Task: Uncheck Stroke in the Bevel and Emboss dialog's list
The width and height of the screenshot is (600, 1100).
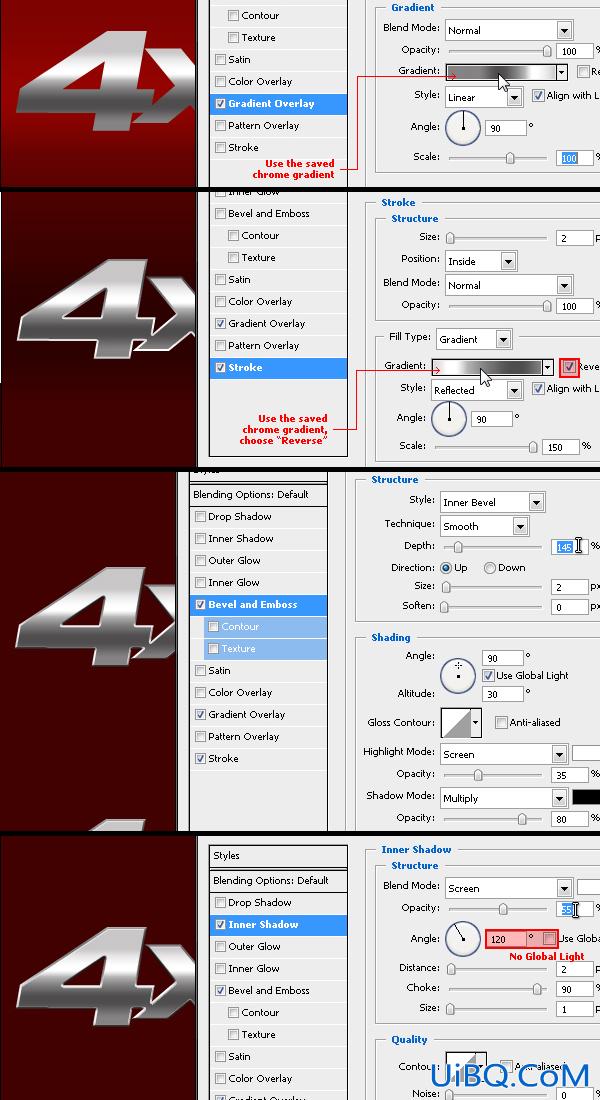Action: pyautogui.click(x=201, y=758)
